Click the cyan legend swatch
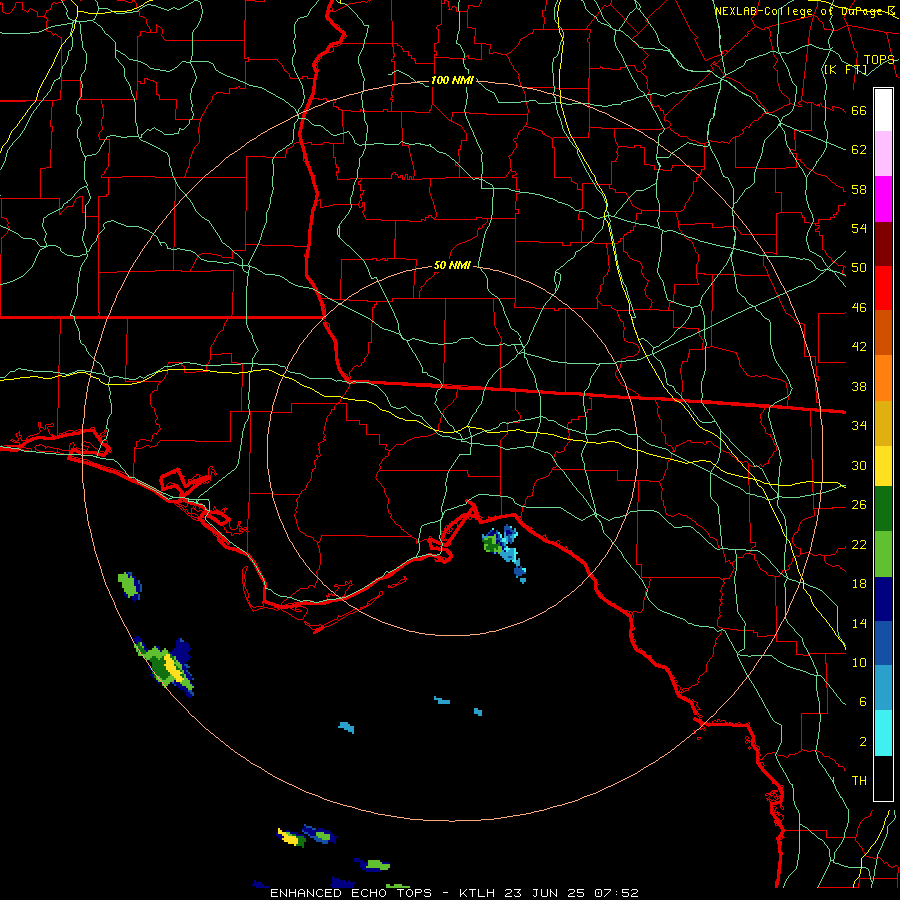Screen dimensions: 900x900 coord(883,733)
